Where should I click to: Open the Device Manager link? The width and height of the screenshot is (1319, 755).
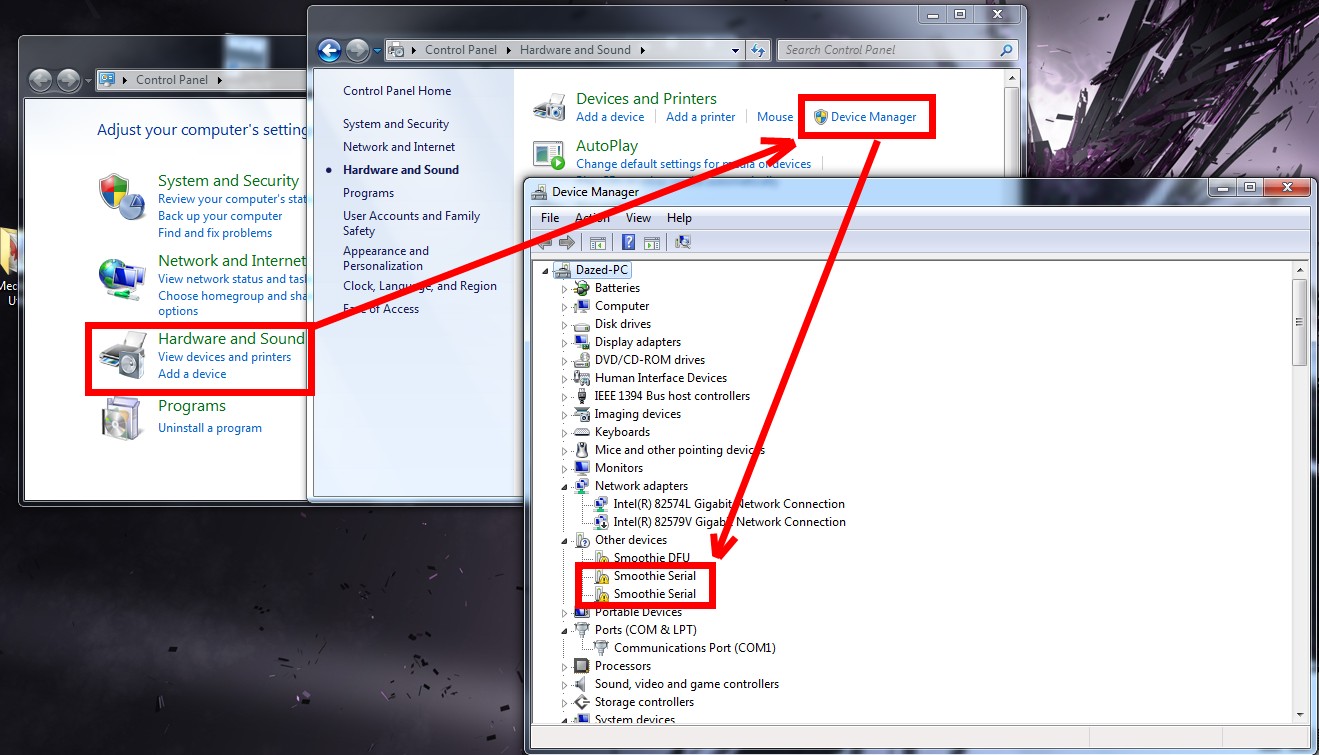click(x=873, y=117)
